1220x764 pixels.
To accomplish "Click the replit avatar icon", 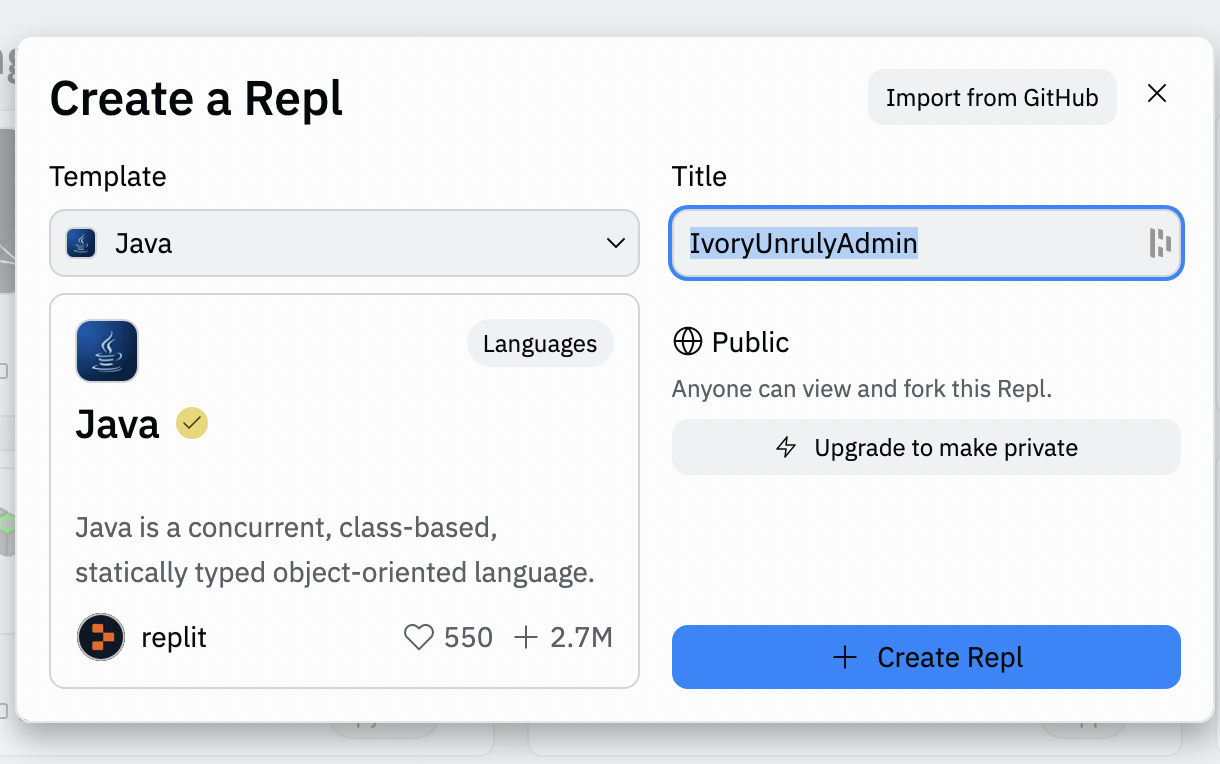I will [x=101, y=637].
